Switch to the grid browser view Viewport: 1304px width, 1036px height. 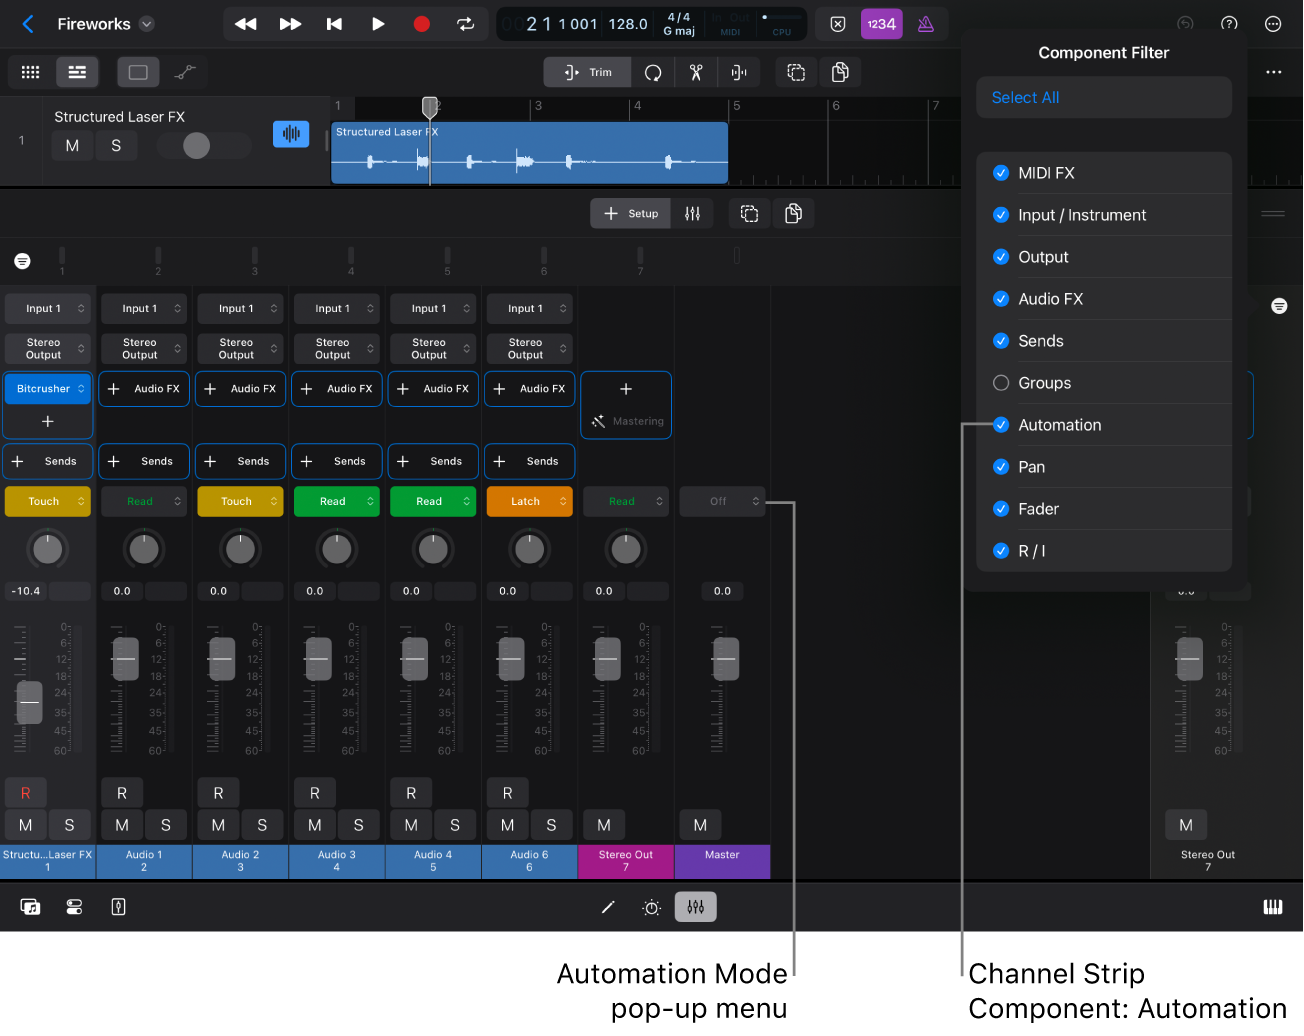(31, 72)
